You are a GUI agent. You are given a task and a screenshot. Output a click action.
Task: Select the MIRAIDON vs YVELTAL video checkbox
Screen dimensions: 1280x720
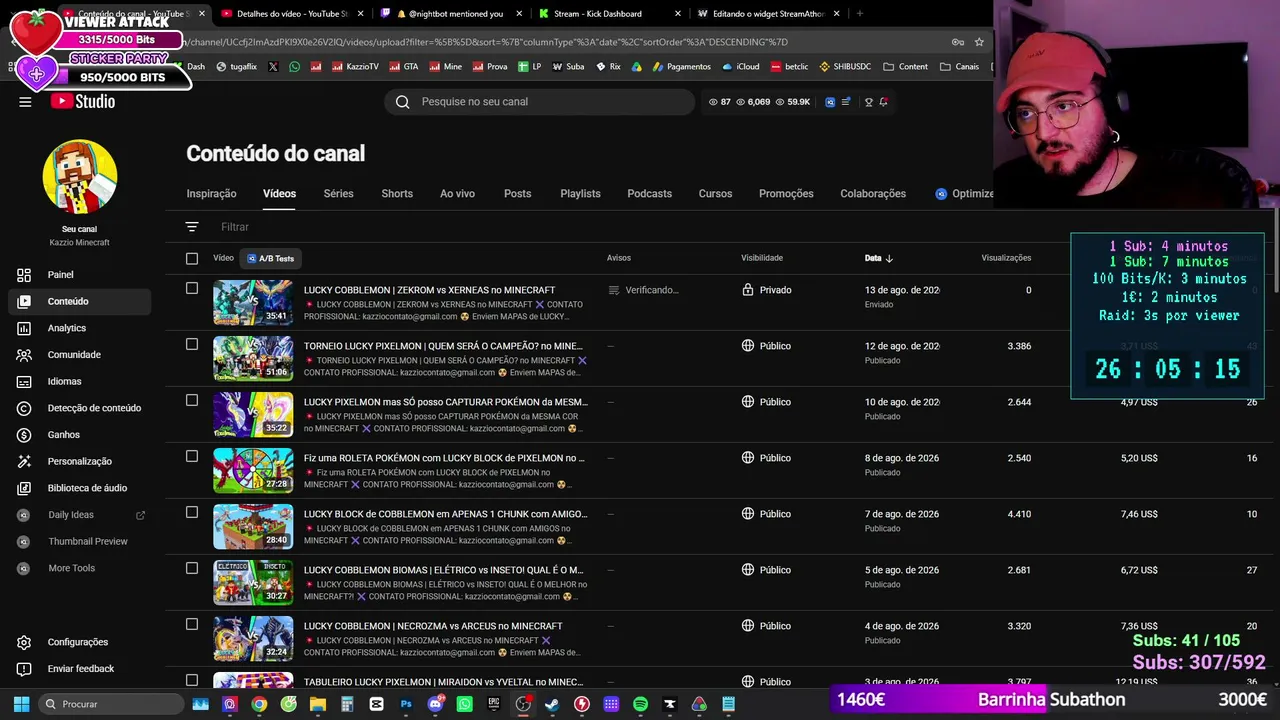coord(192,680)
